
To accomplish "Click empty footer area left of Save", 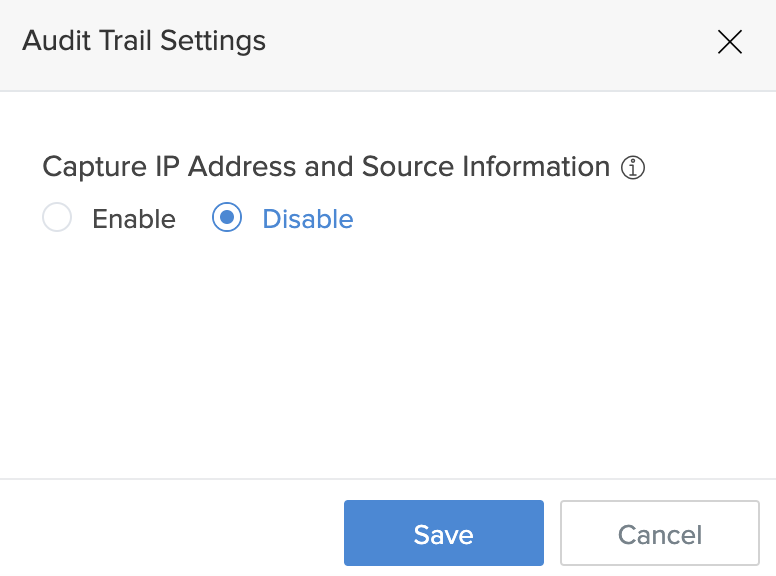I will pos(170,533).
